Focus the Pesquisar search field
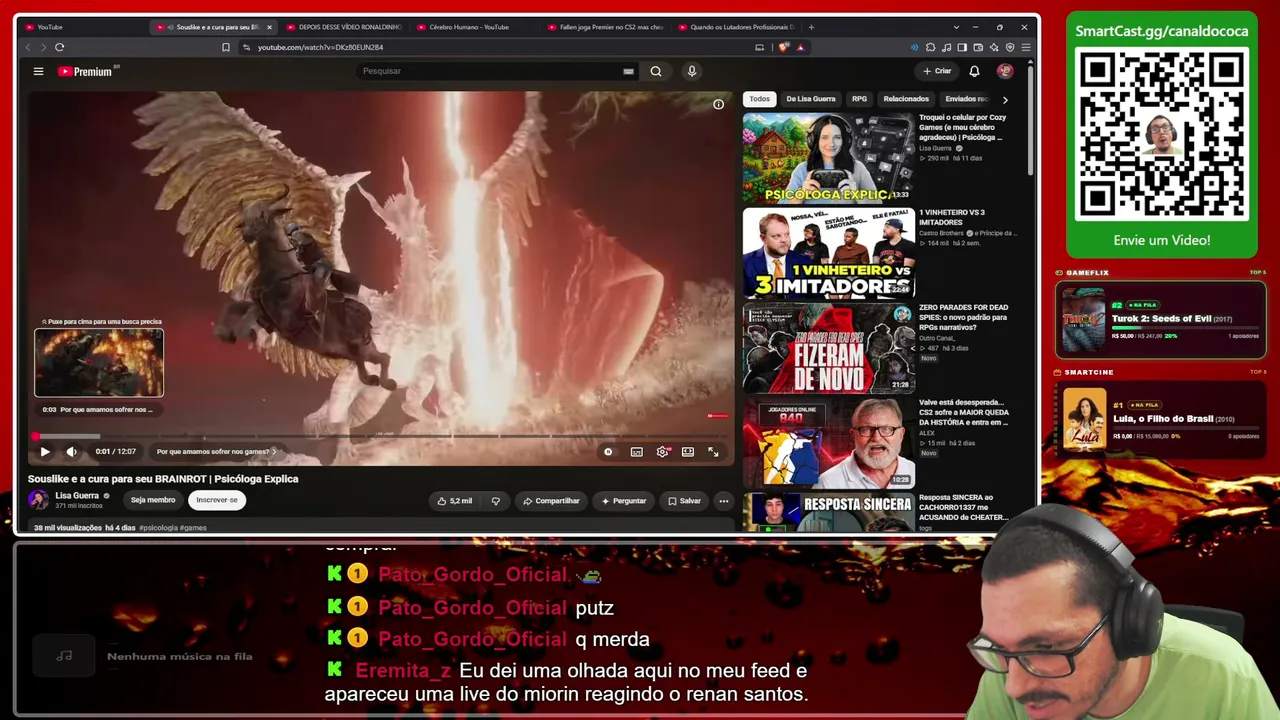Viewport: 1280px width, 720px height. click(x=488, y=71)
